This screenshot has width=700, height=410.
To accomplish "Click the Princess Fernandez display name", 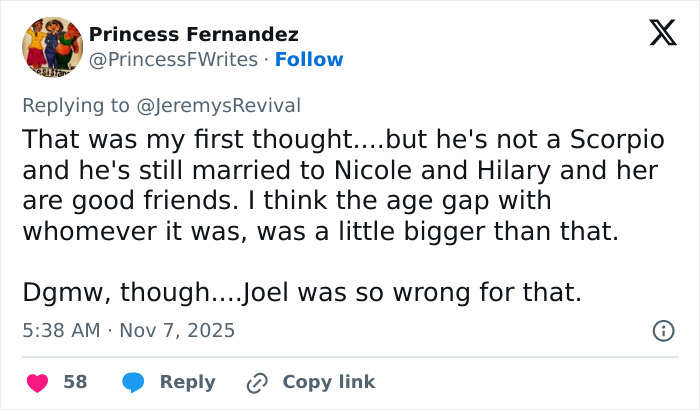I will (193, 35).
